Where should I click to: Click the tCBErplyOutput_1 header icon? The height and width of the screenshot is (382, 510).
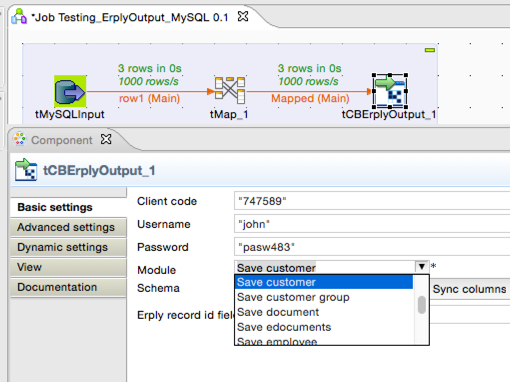pyautogui.click(x=26, y=169)
